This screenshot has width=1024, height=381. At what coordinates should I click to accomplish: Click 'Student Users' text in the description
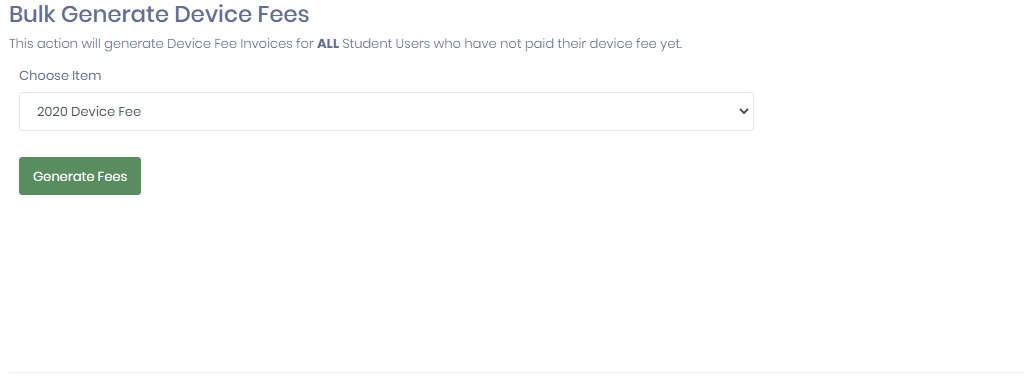pyautogui.click(x=386, y=44)
